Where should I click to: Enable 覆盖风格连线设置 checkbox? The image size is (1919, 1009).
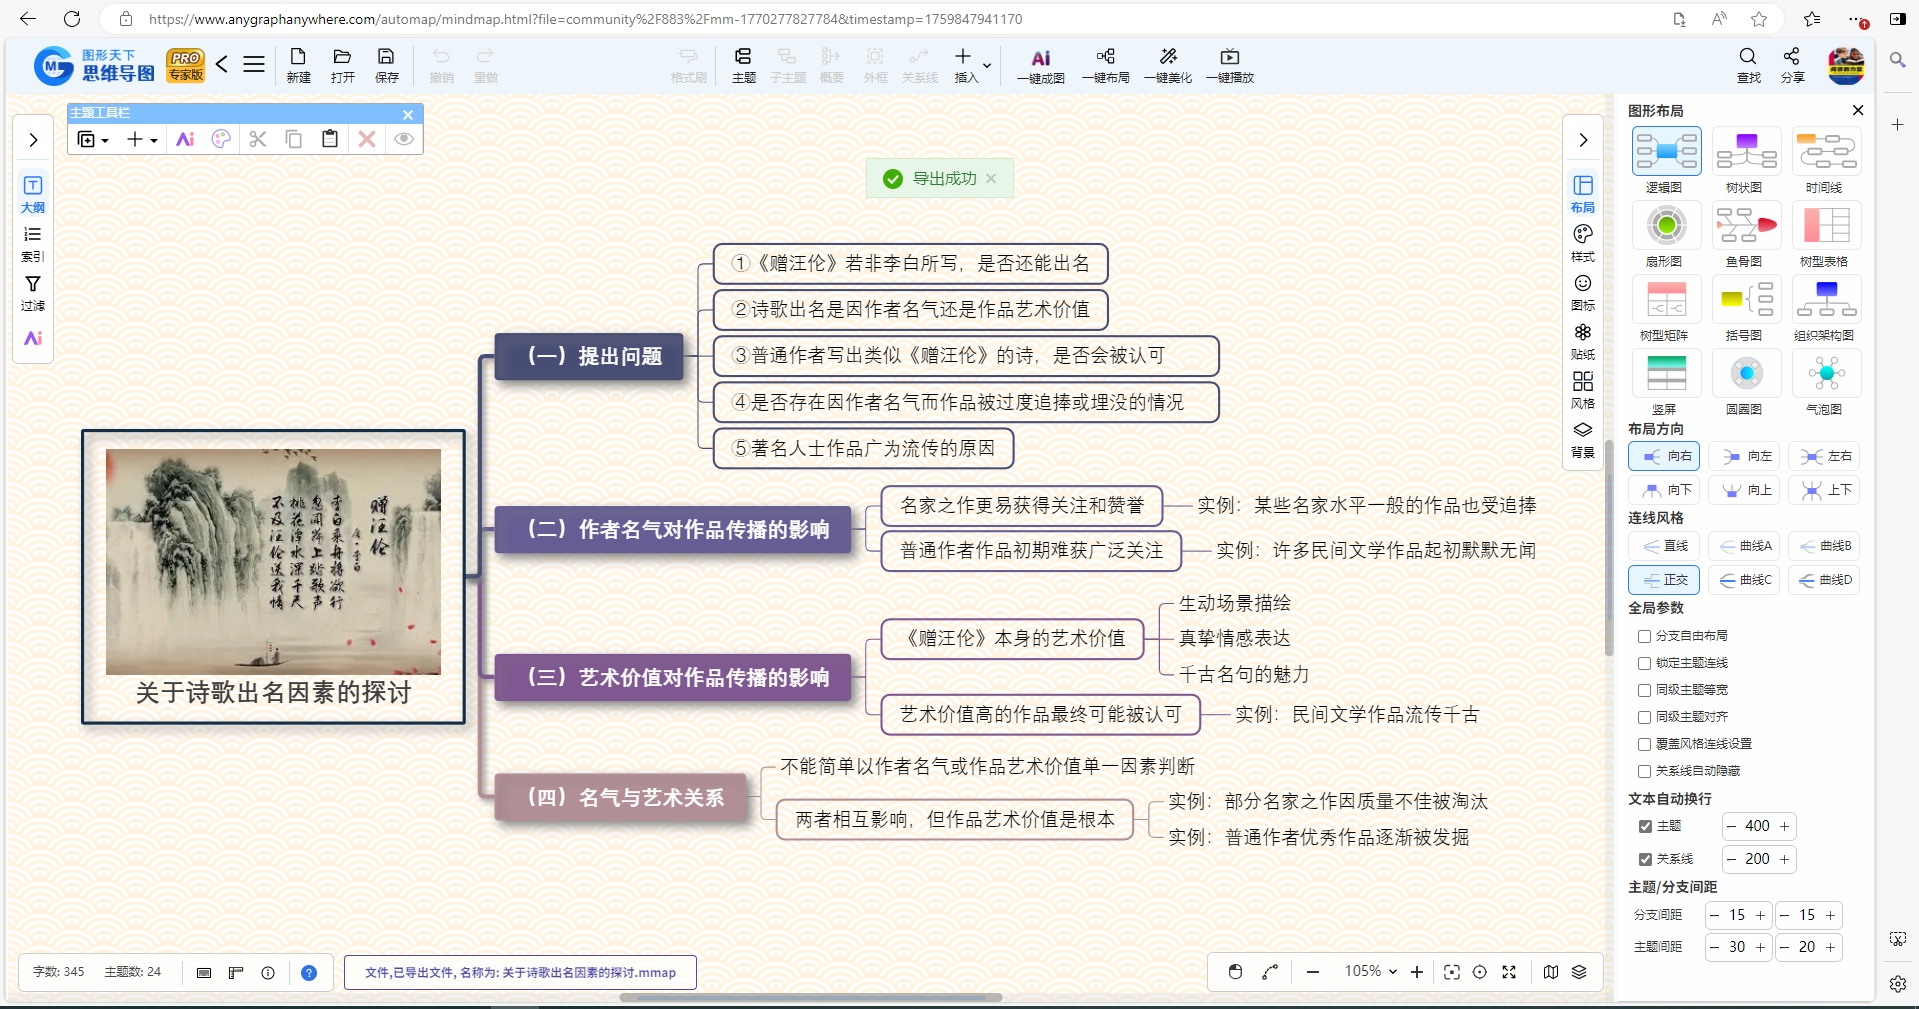(x=1644, y=744)
